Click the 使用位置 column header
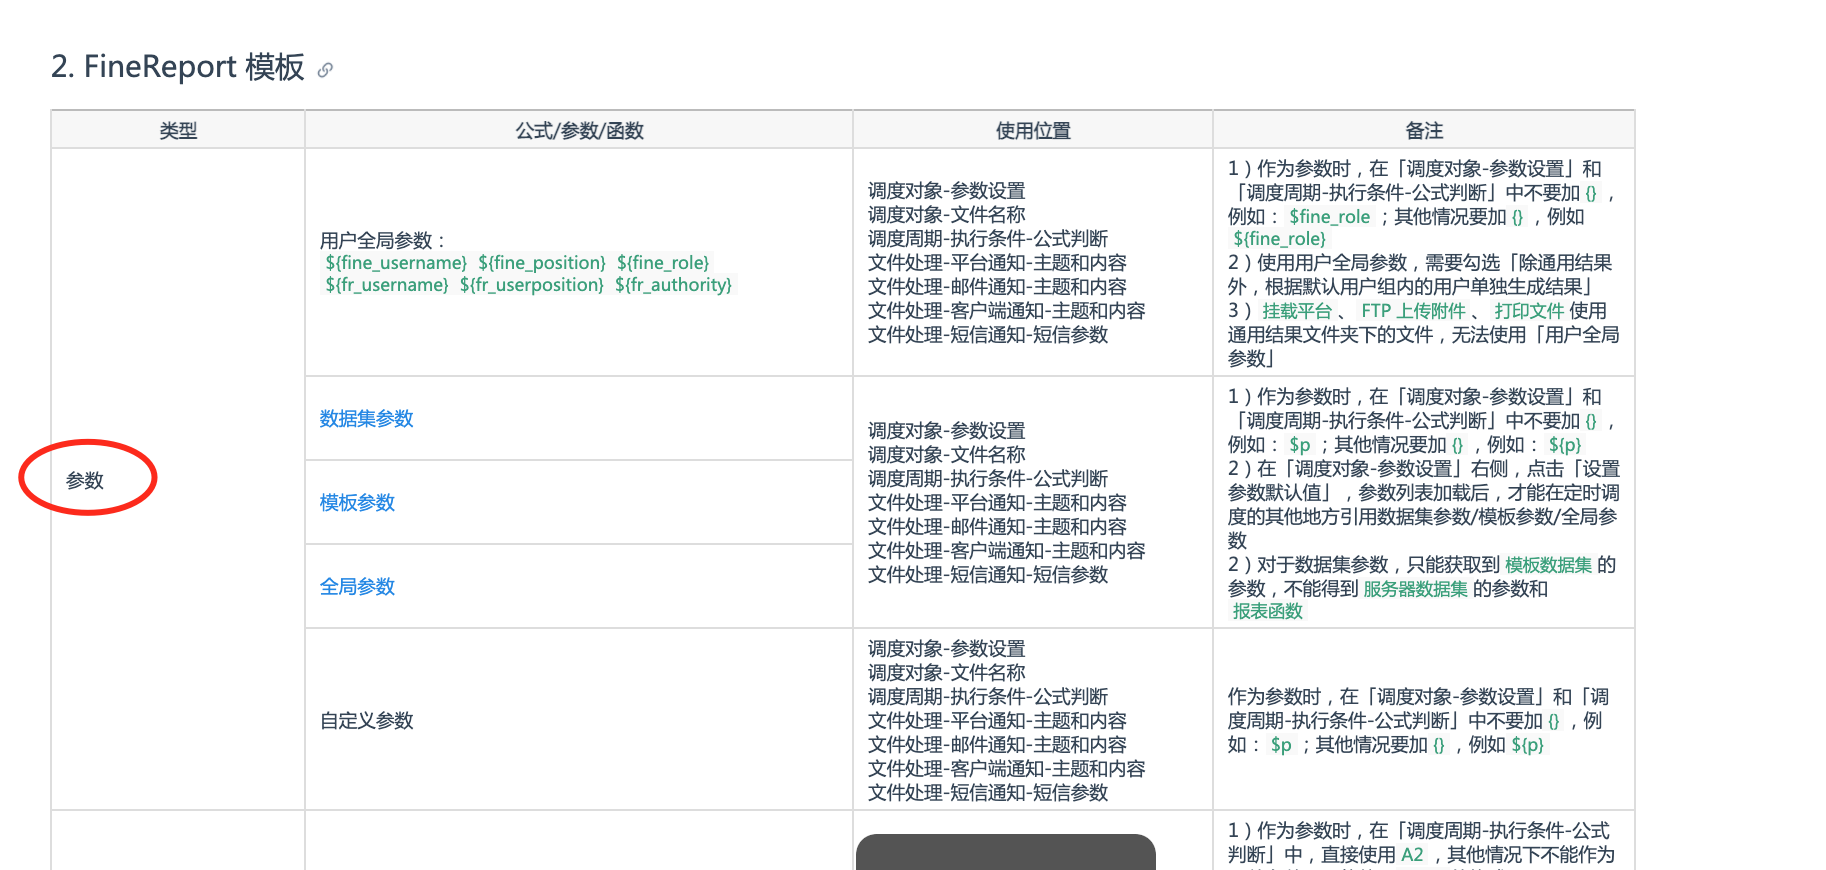Image resolution: width=1826 pixels, height=870 pixels. tap(1033, 131)
